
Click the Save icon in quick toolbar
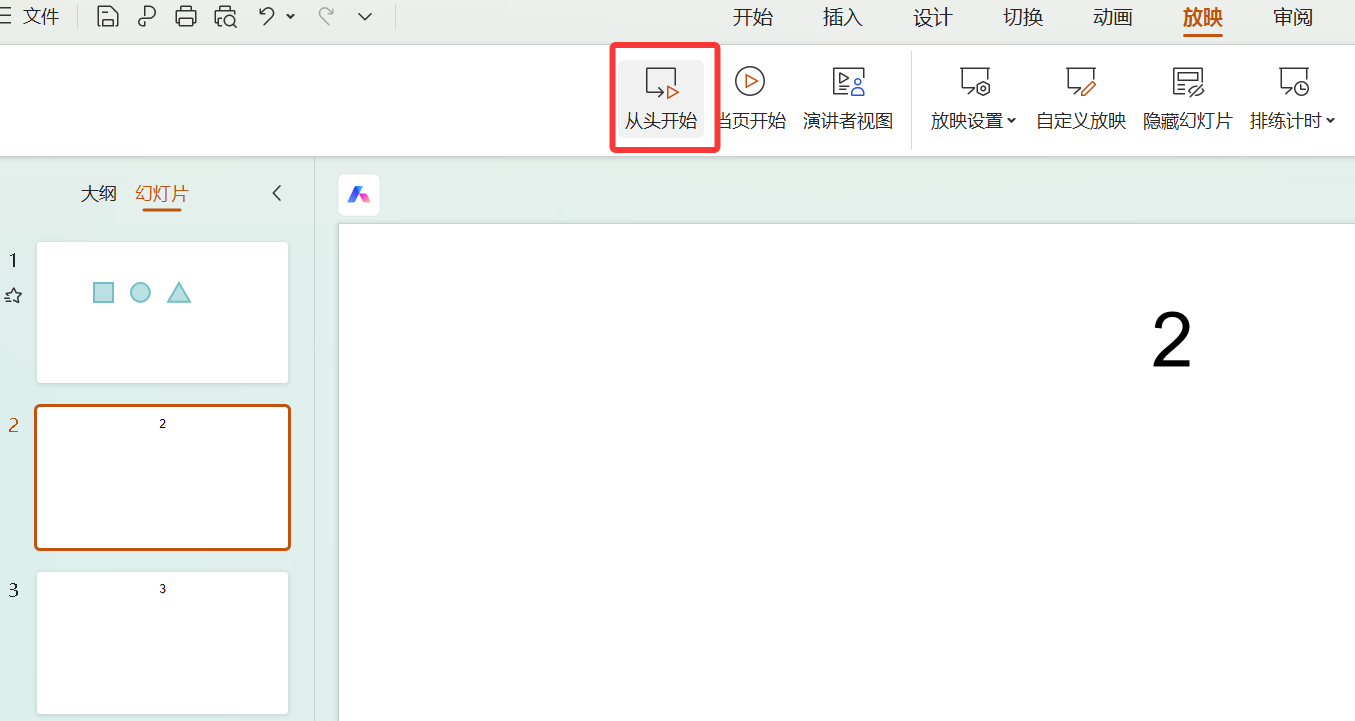coord(107,16)
